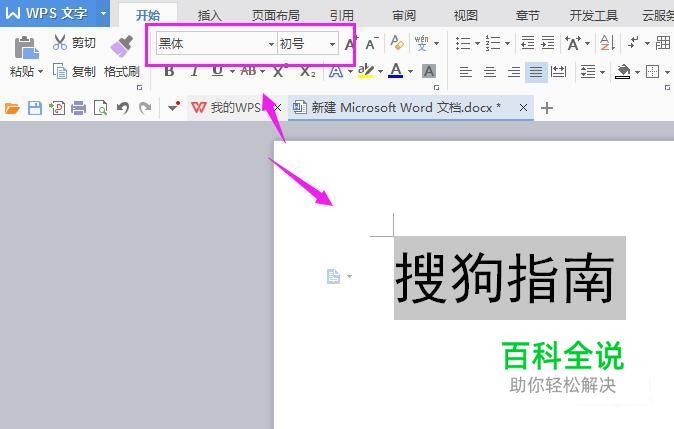Undo last action

(123, 108)
